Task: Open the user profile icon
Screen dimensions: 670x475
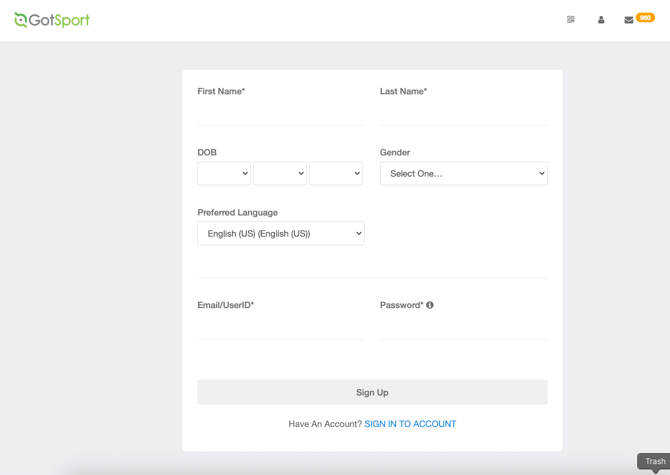Action: point(601,20)
